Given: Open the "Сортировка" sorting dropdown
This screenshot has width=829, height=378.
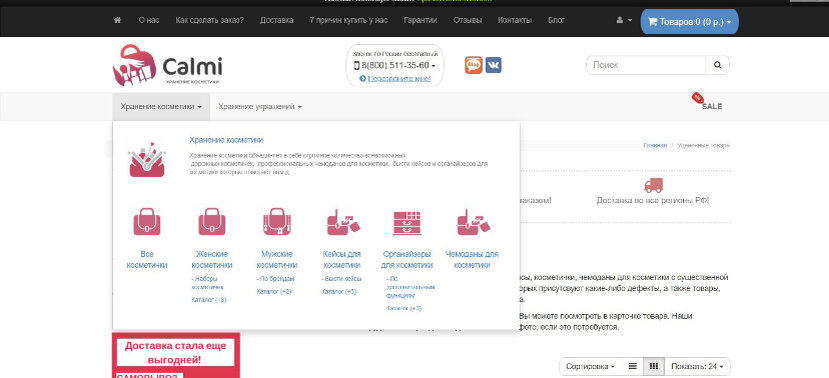Looking at the screenshot, I should pos(590,366).
